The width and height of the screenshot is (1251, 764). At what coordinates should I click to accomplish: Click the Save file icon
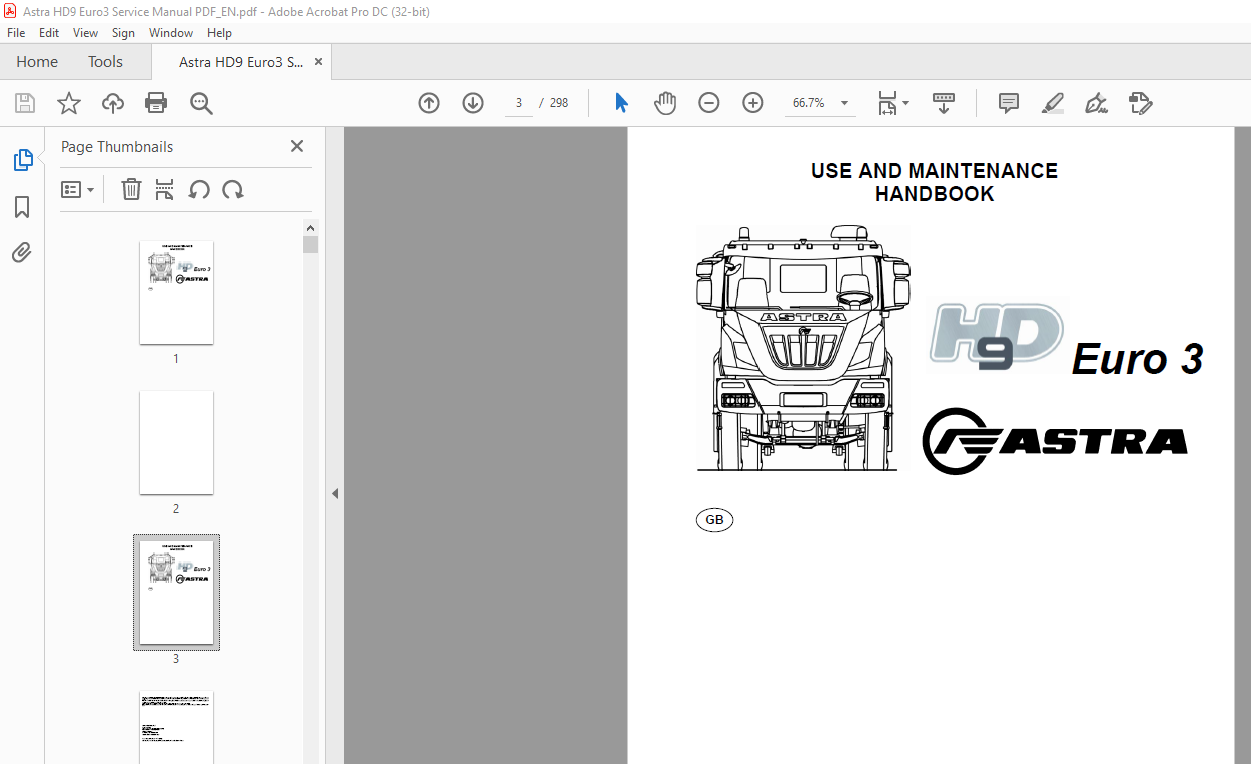[25, 103]
